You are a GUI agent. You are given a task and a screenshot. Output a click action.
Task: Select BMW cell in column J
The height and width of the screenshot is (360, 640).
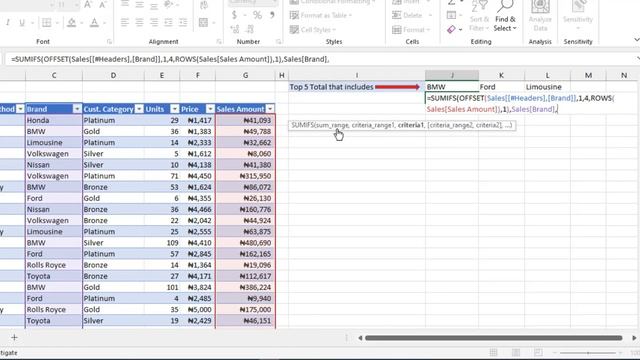click(x=452, y=87)
